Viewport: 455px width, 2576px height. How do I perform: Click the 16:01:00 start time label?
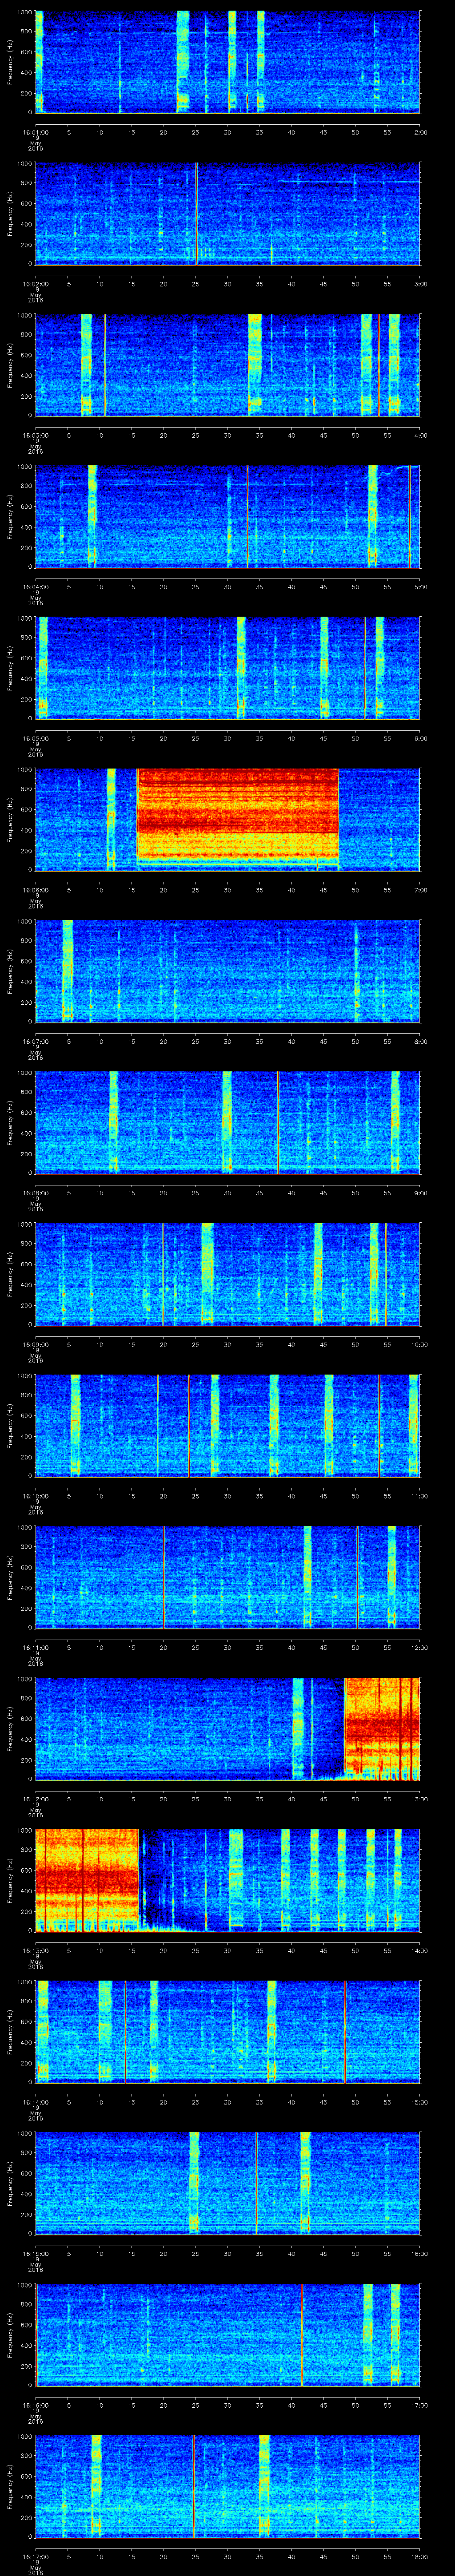[35, 131]
